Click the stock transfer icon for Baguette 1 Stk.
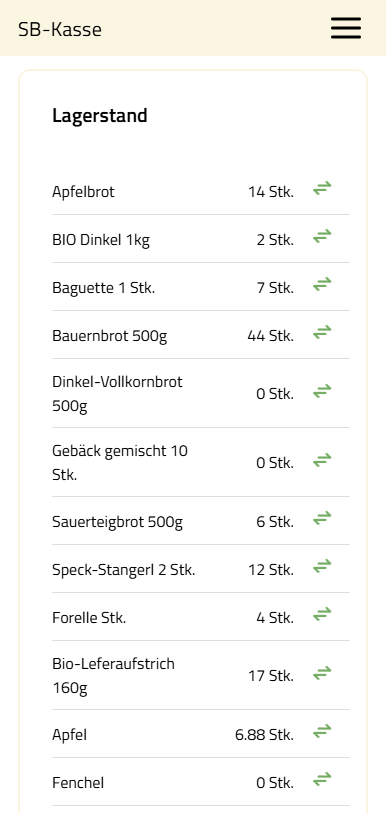Screen dimensions: 386x814 (322, 284)
